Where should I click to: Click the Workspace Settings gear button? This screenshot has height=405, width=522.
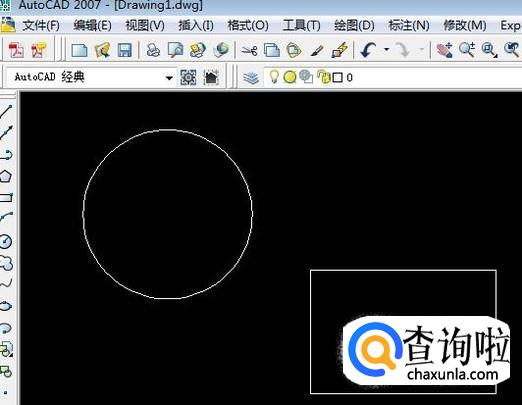(188, 78)
